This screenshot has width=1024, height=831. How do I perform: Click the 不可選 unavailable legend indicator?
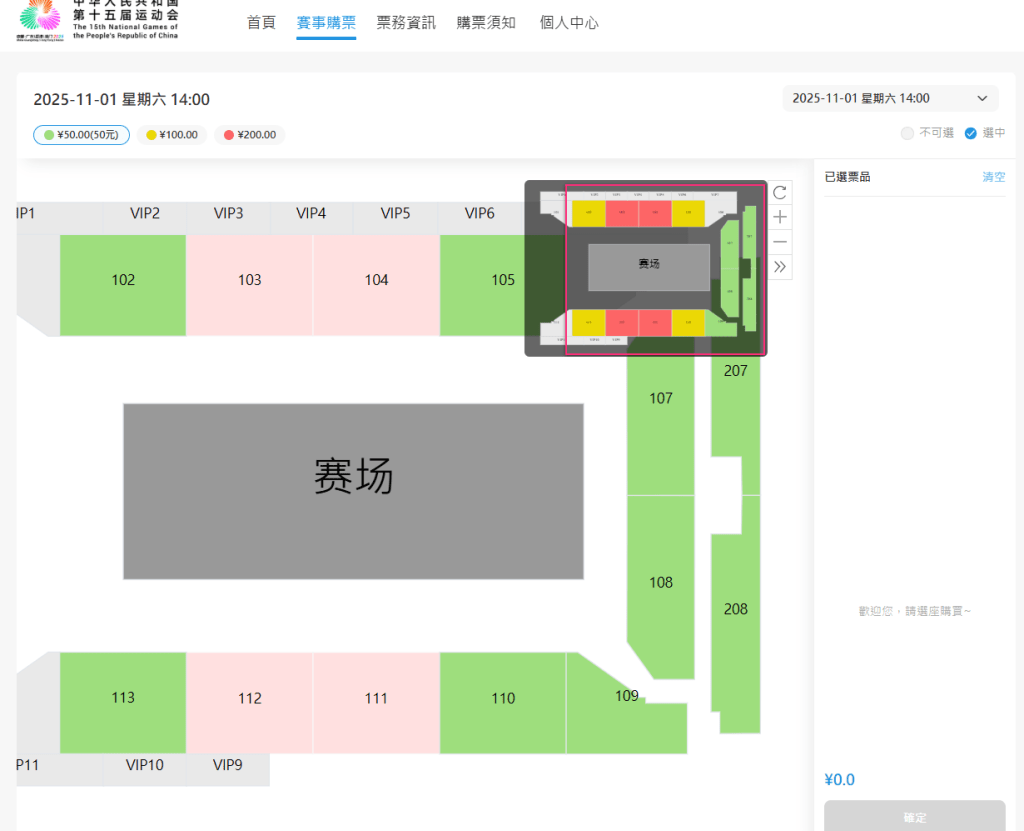pos(906,133)
